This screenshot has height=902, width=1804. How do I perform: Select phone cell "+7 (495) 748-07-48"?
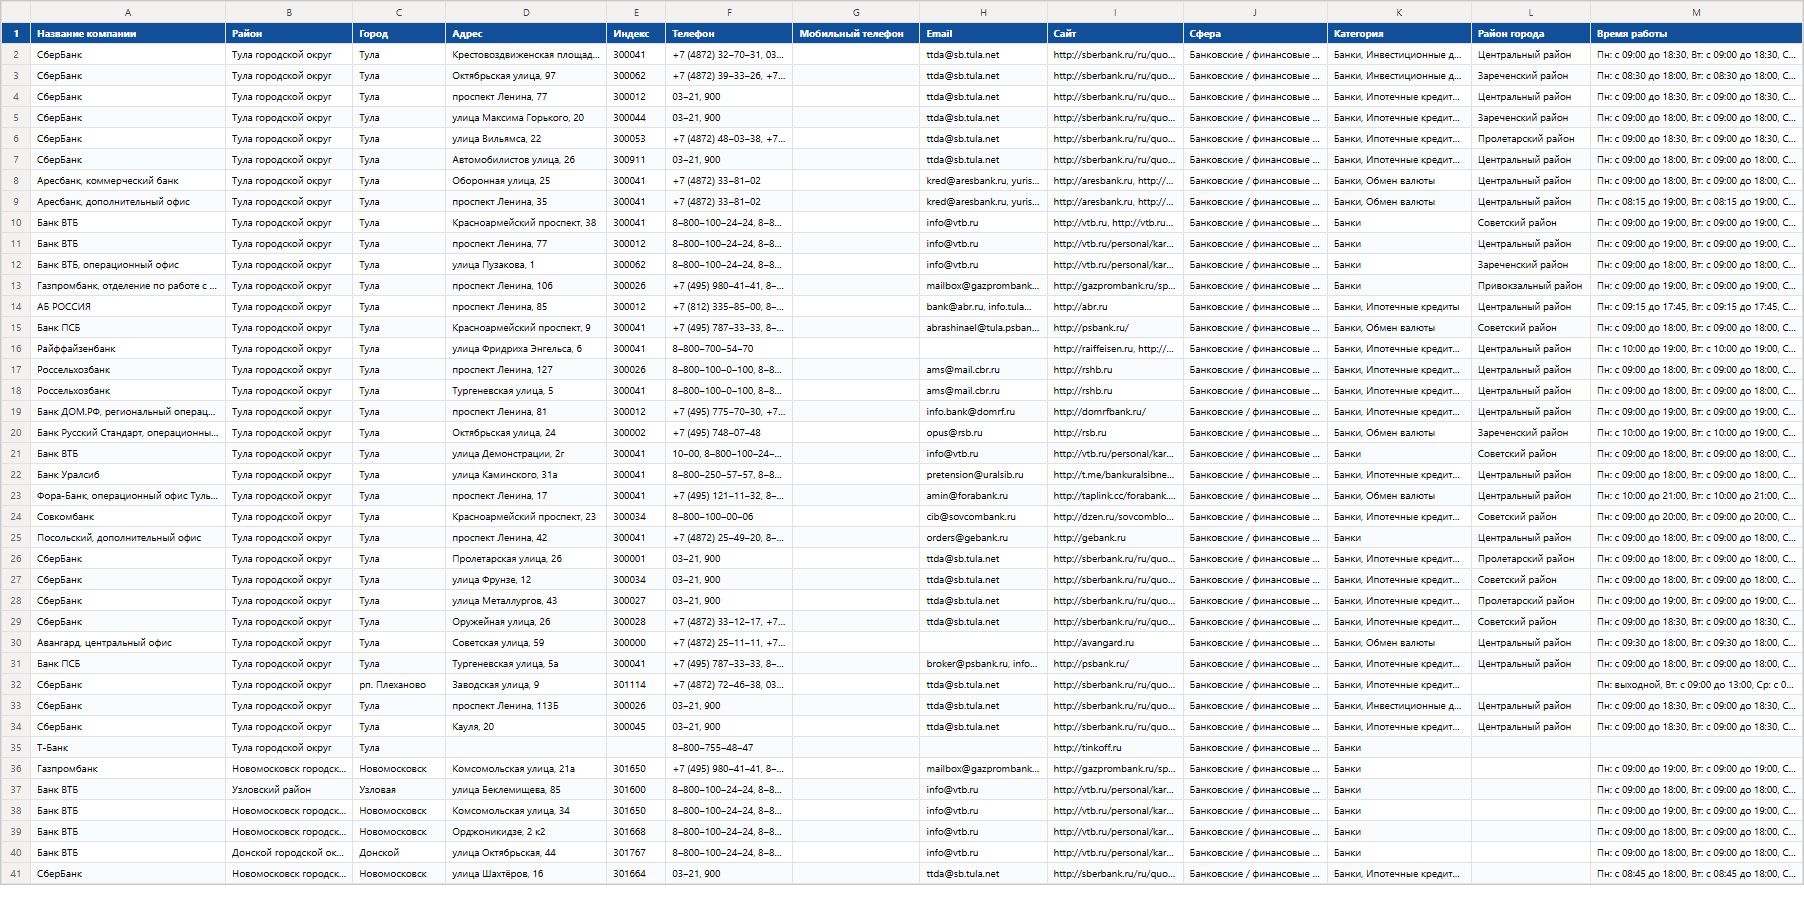(x=729, y=433)
